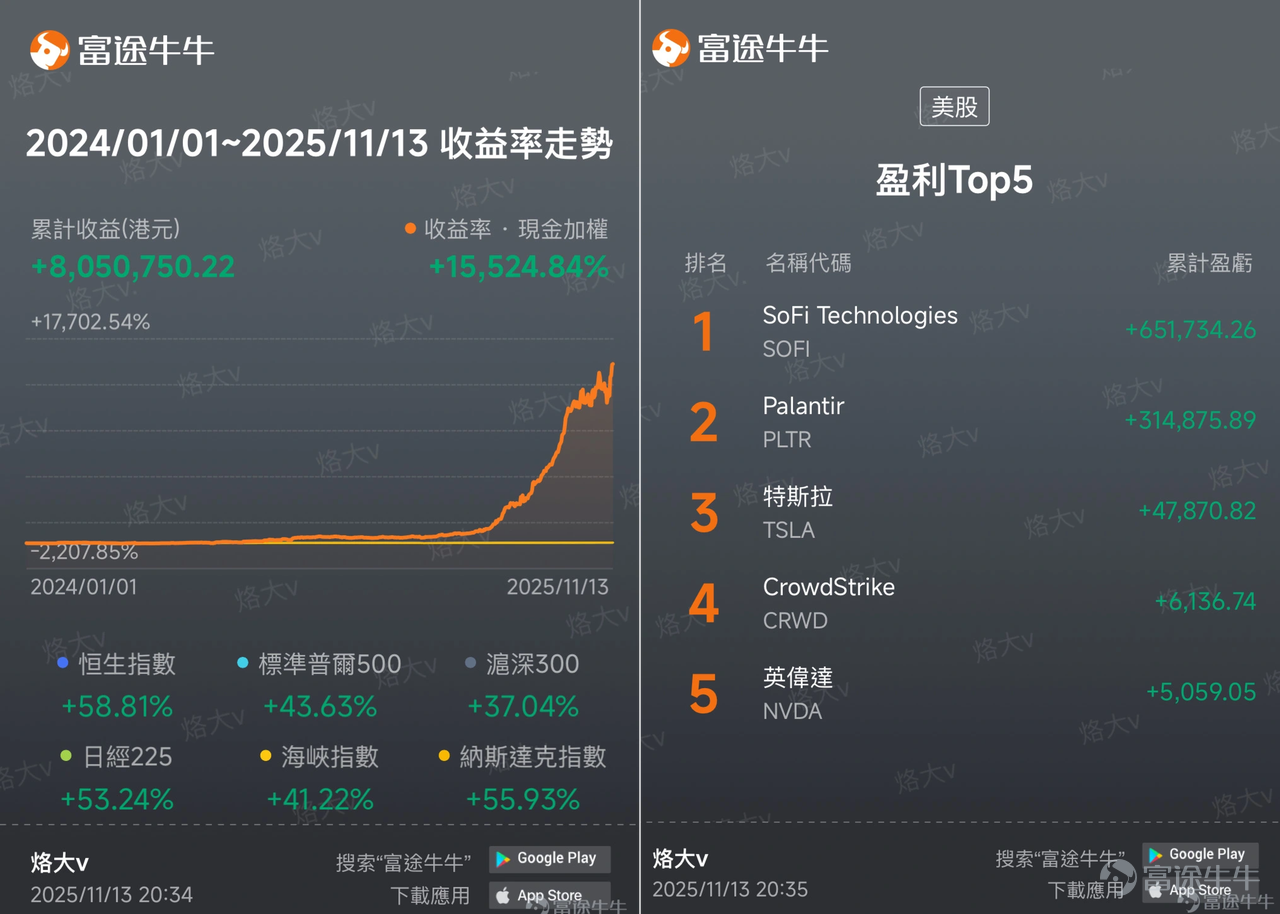Click the chart min label -2,207.85%
1280x914 pixels.
pos(84,552)
